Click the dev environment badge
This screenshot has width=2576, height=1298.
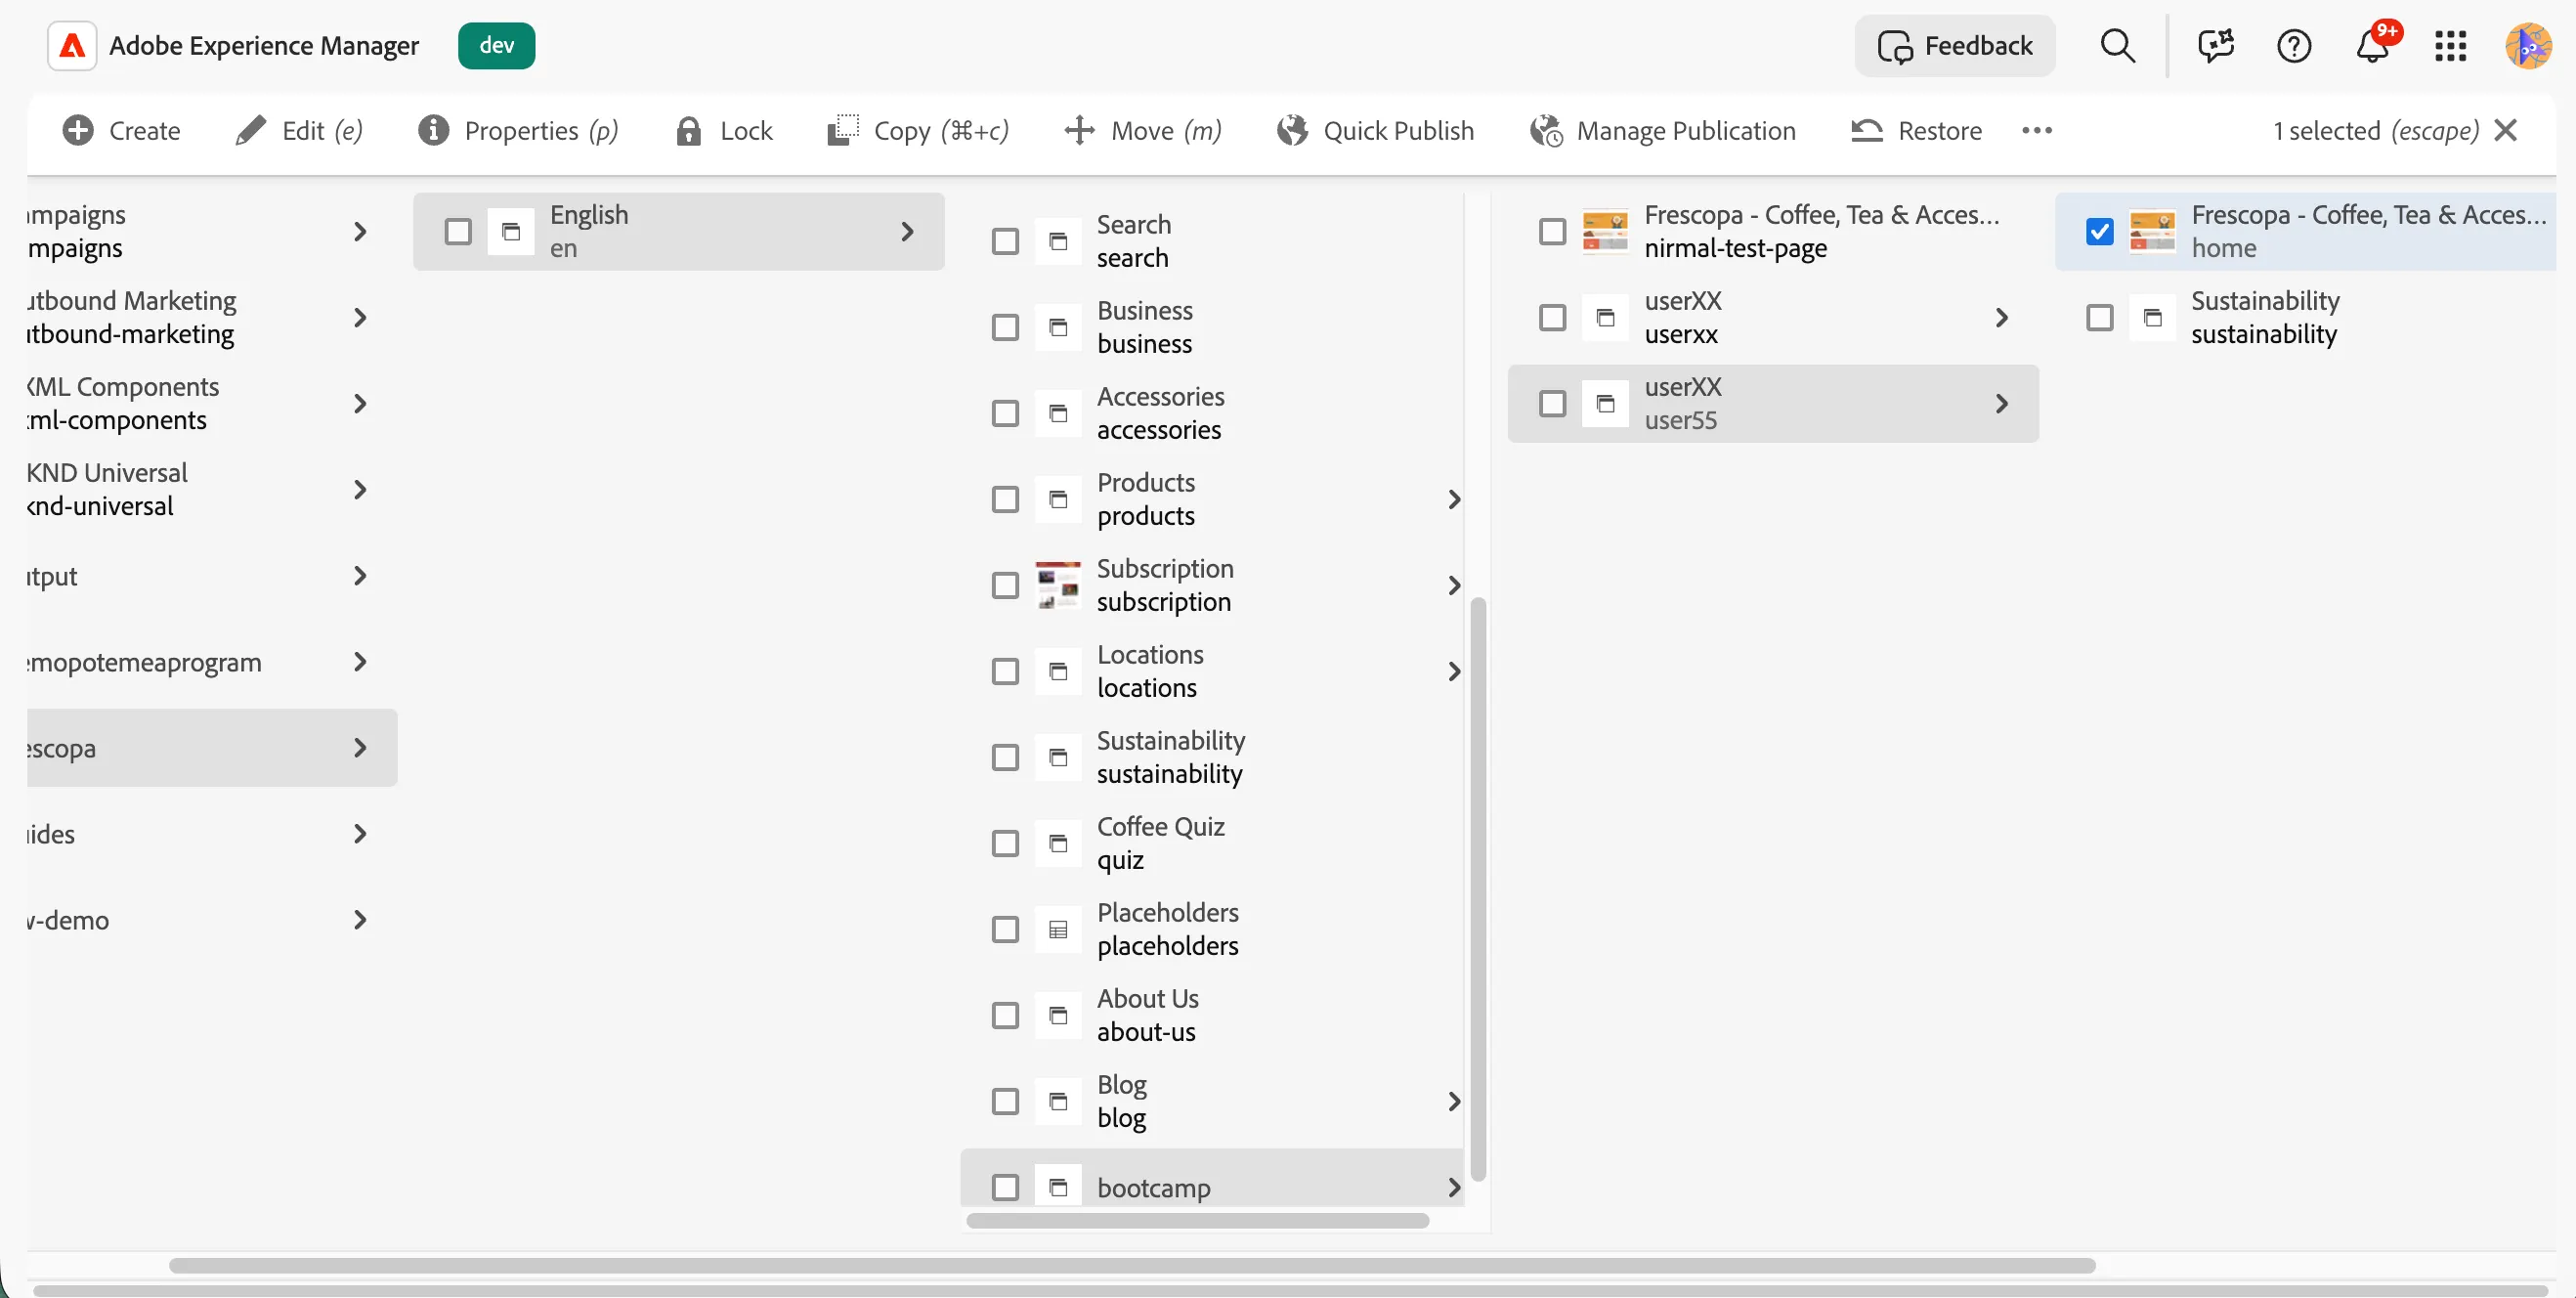(x=496, y=46)
